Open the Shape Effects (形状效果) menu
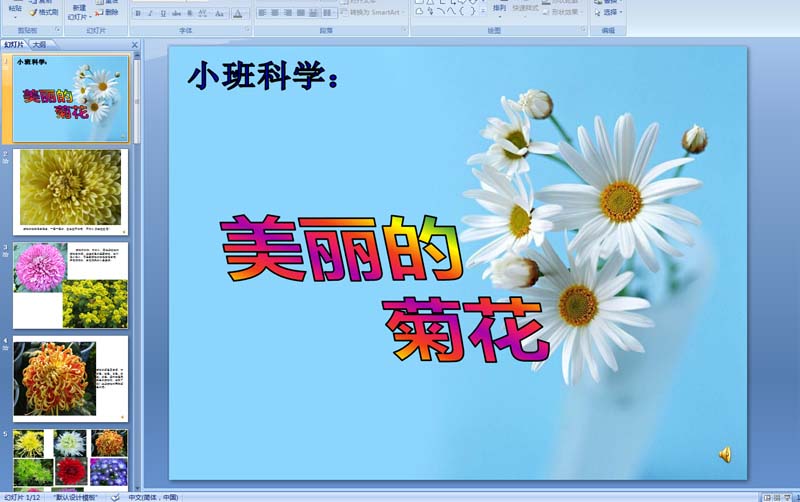 click(563, 12)
